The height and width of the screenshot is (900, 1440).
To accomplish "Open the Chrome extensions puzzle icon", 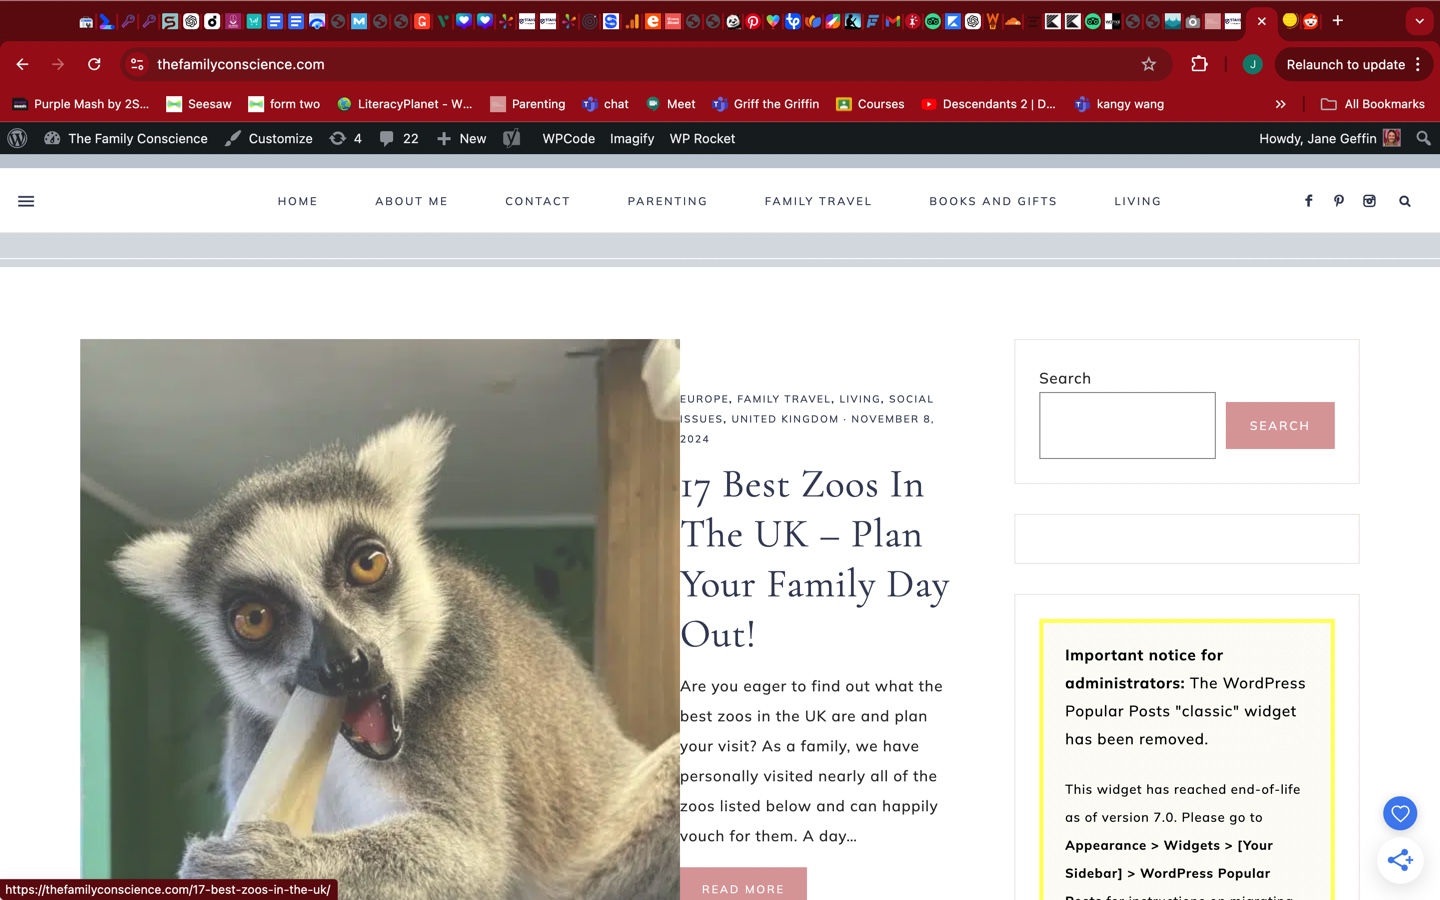I will (1199, 64).
